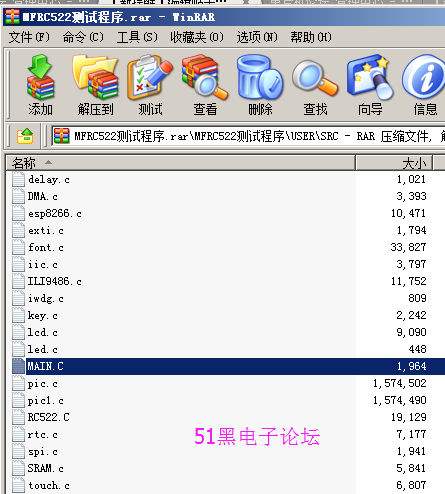Click size value 33,827 of font.c
The width and height of the screenshot is (445, 494).
coord(408,247)
